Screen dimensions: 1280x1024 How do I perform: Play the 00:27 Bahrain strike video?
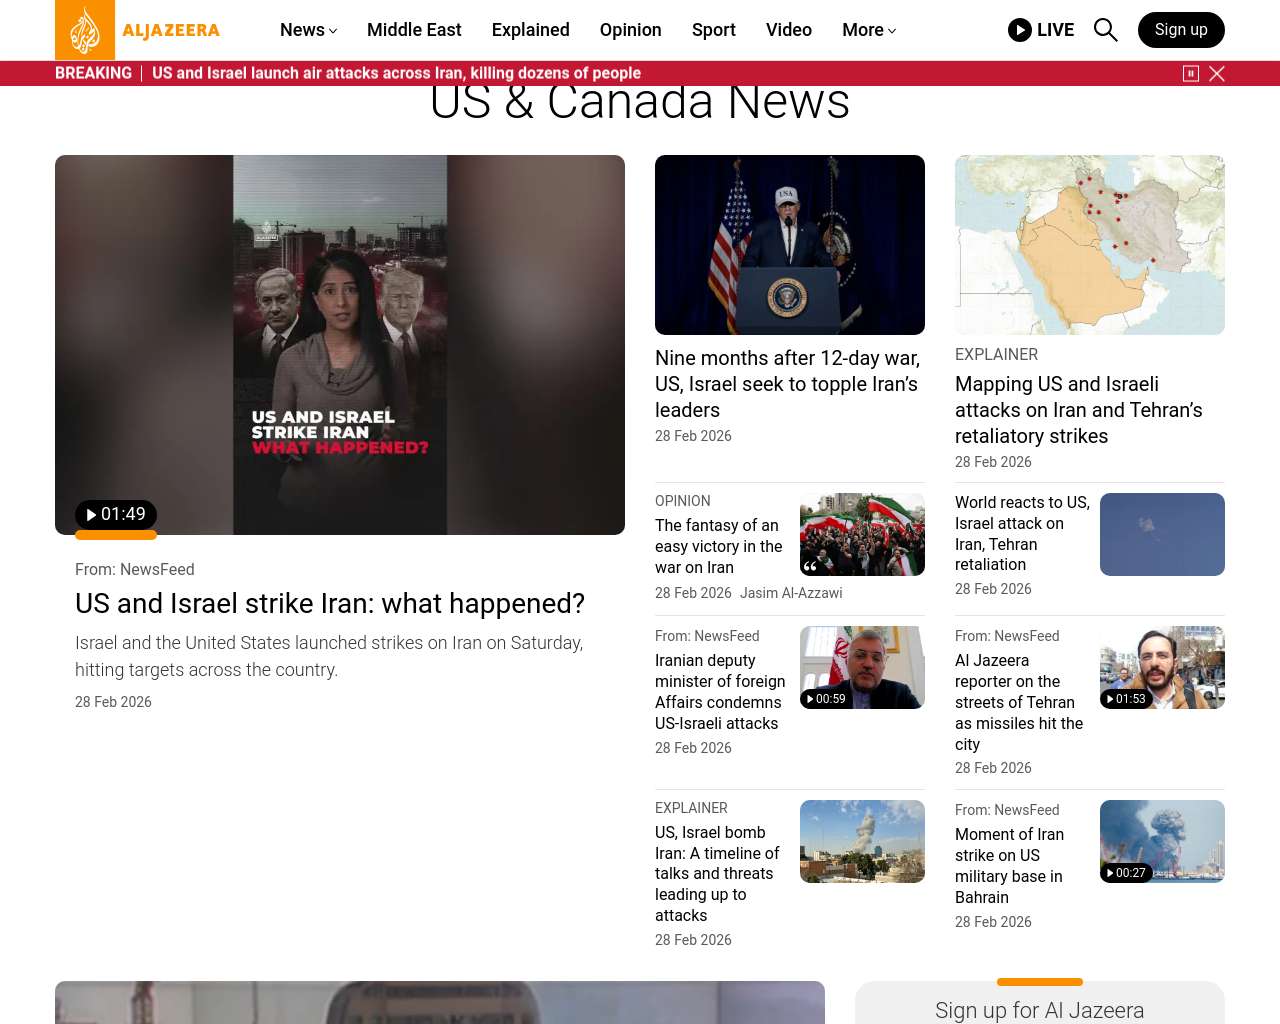point(1126,873)
